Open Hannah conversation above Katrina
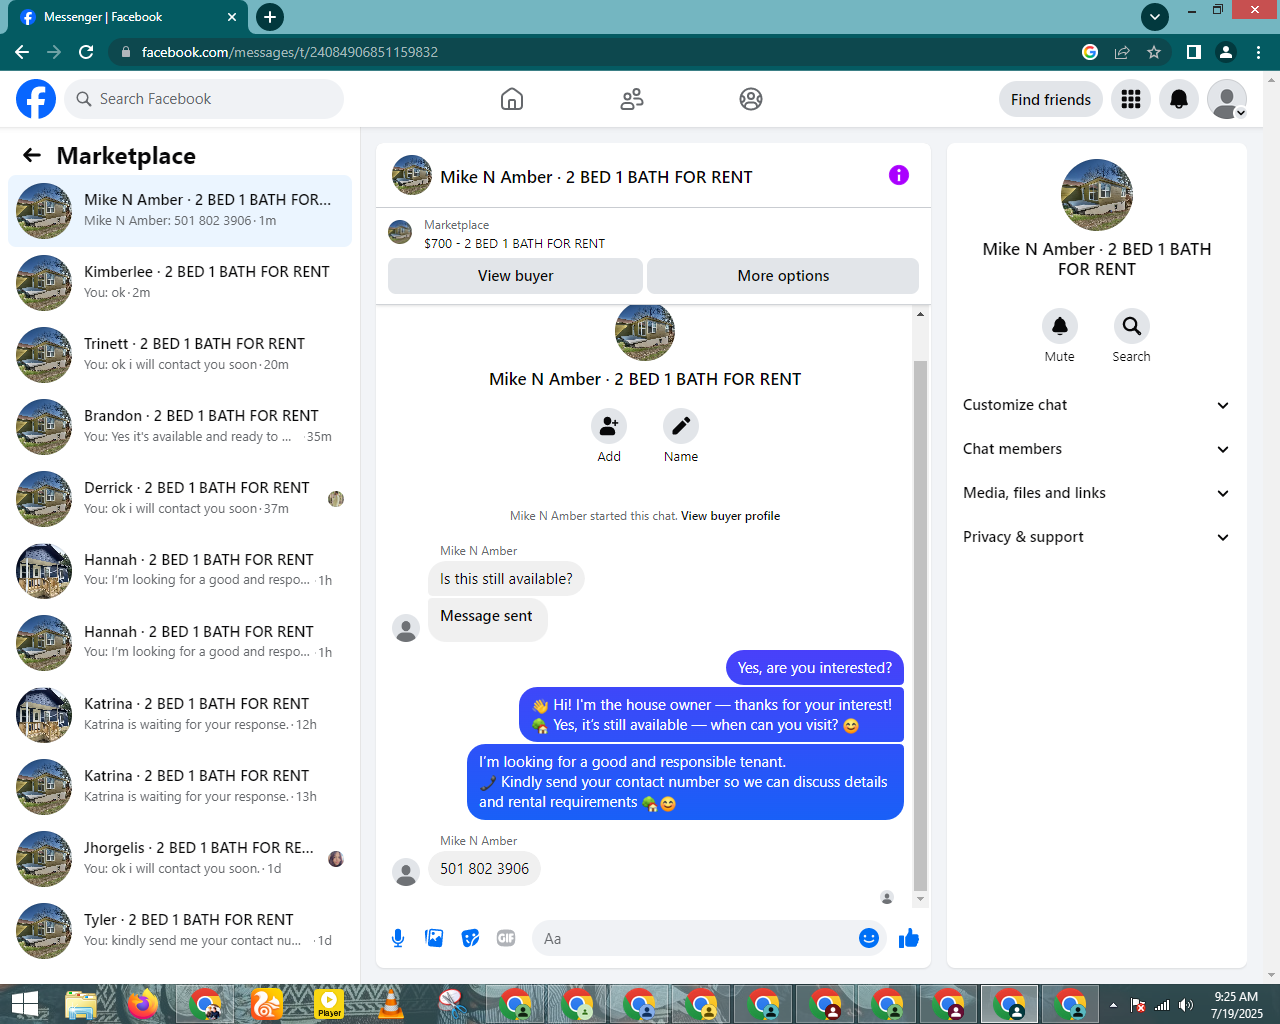 [180, 643]
